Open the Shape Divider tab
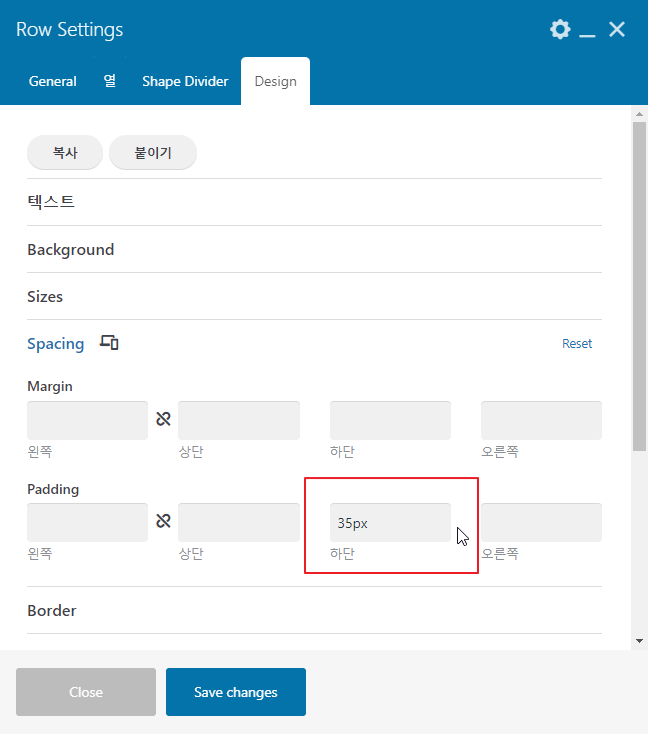 click(x=185, y=81)
